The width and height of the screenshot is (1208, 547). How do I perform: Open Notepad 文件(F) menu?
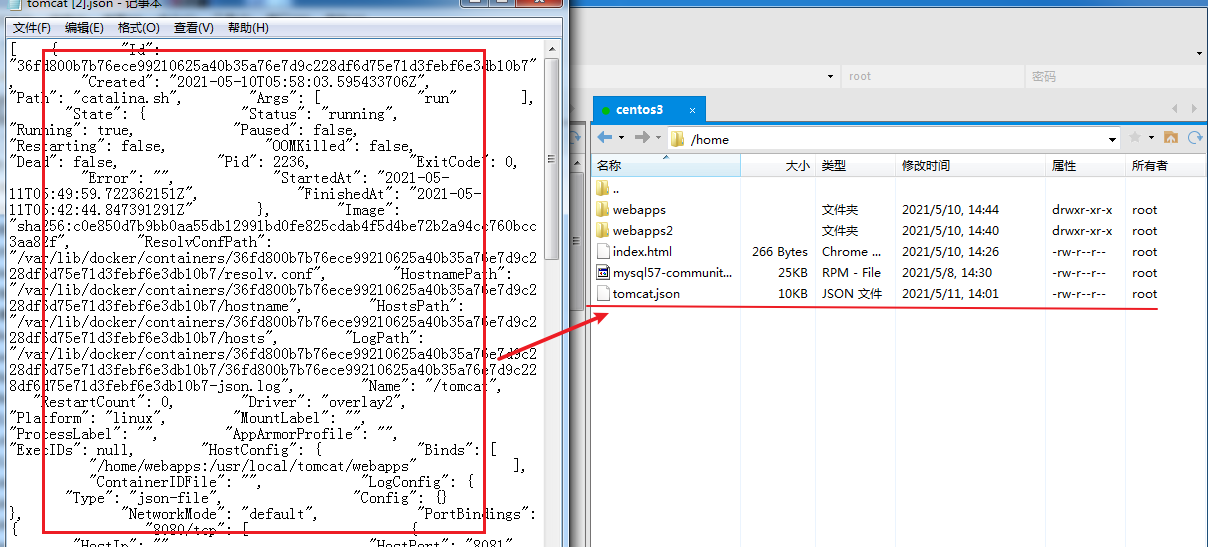coord(32,28)
